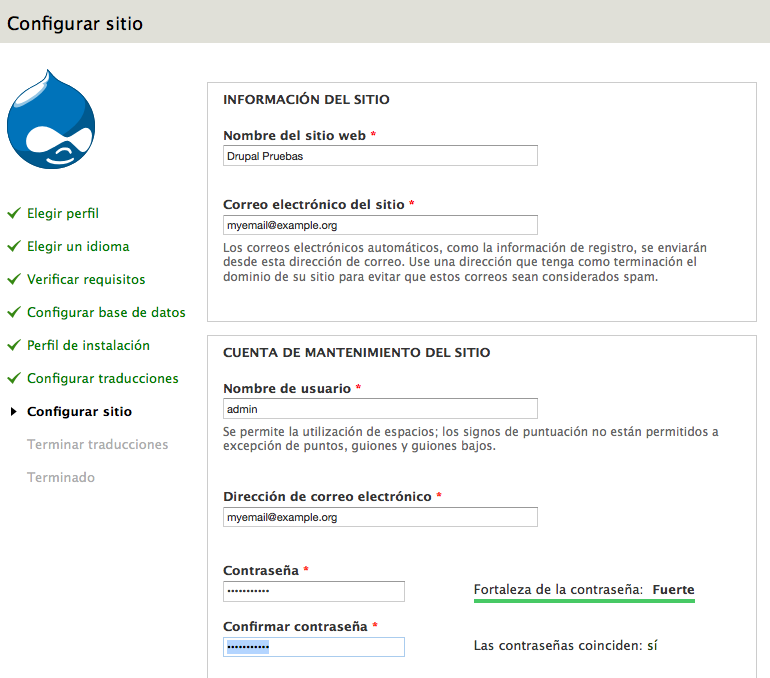Click the Confirmar contraseña field
770x678 pixels.
[x=314, y=647]
